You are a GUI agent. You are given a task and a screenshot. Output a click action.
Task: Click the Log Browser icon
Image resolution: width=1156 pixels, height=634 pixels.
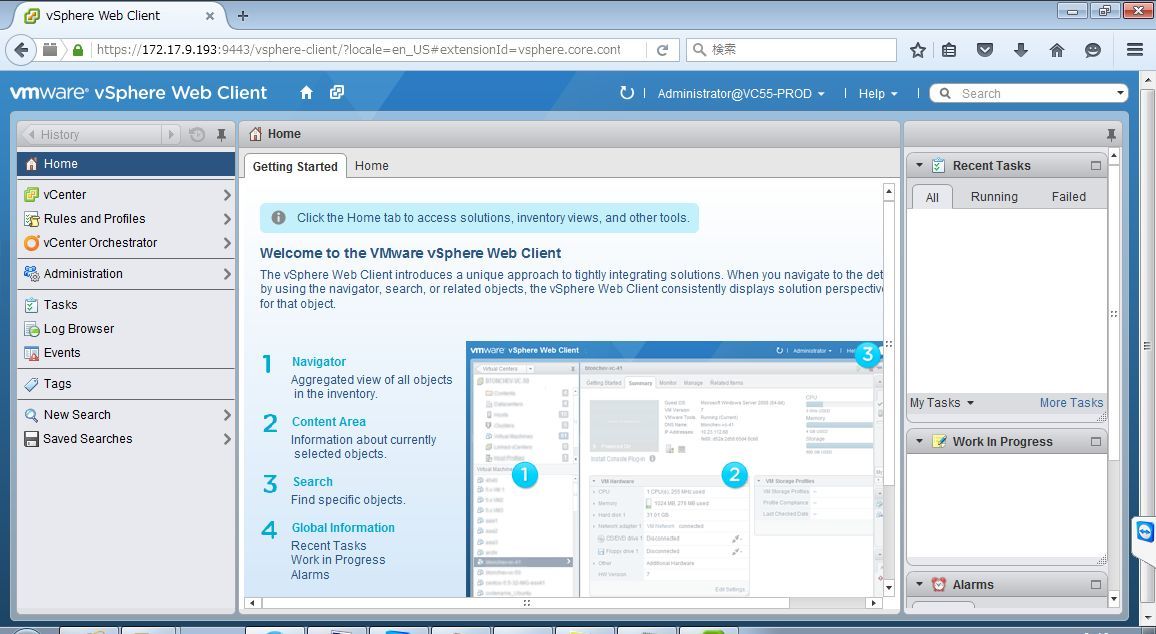click(31, 329)
